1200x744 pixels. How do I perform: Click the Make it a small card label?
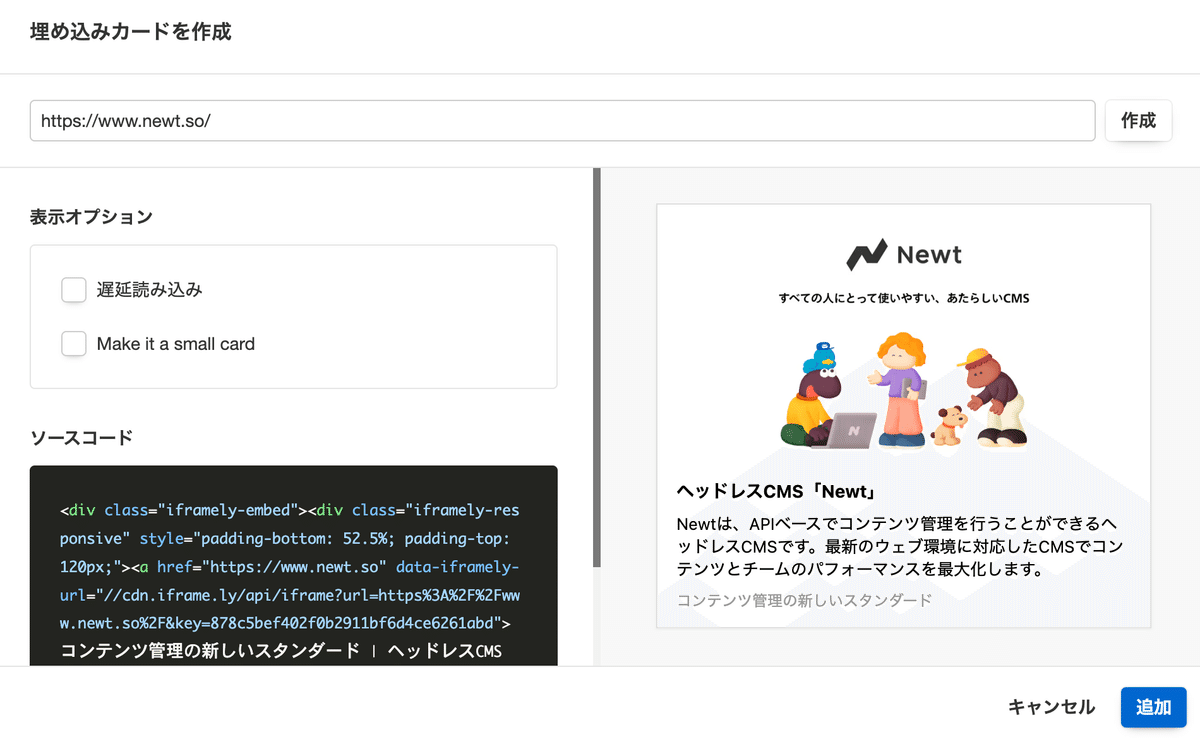[176, 344]
